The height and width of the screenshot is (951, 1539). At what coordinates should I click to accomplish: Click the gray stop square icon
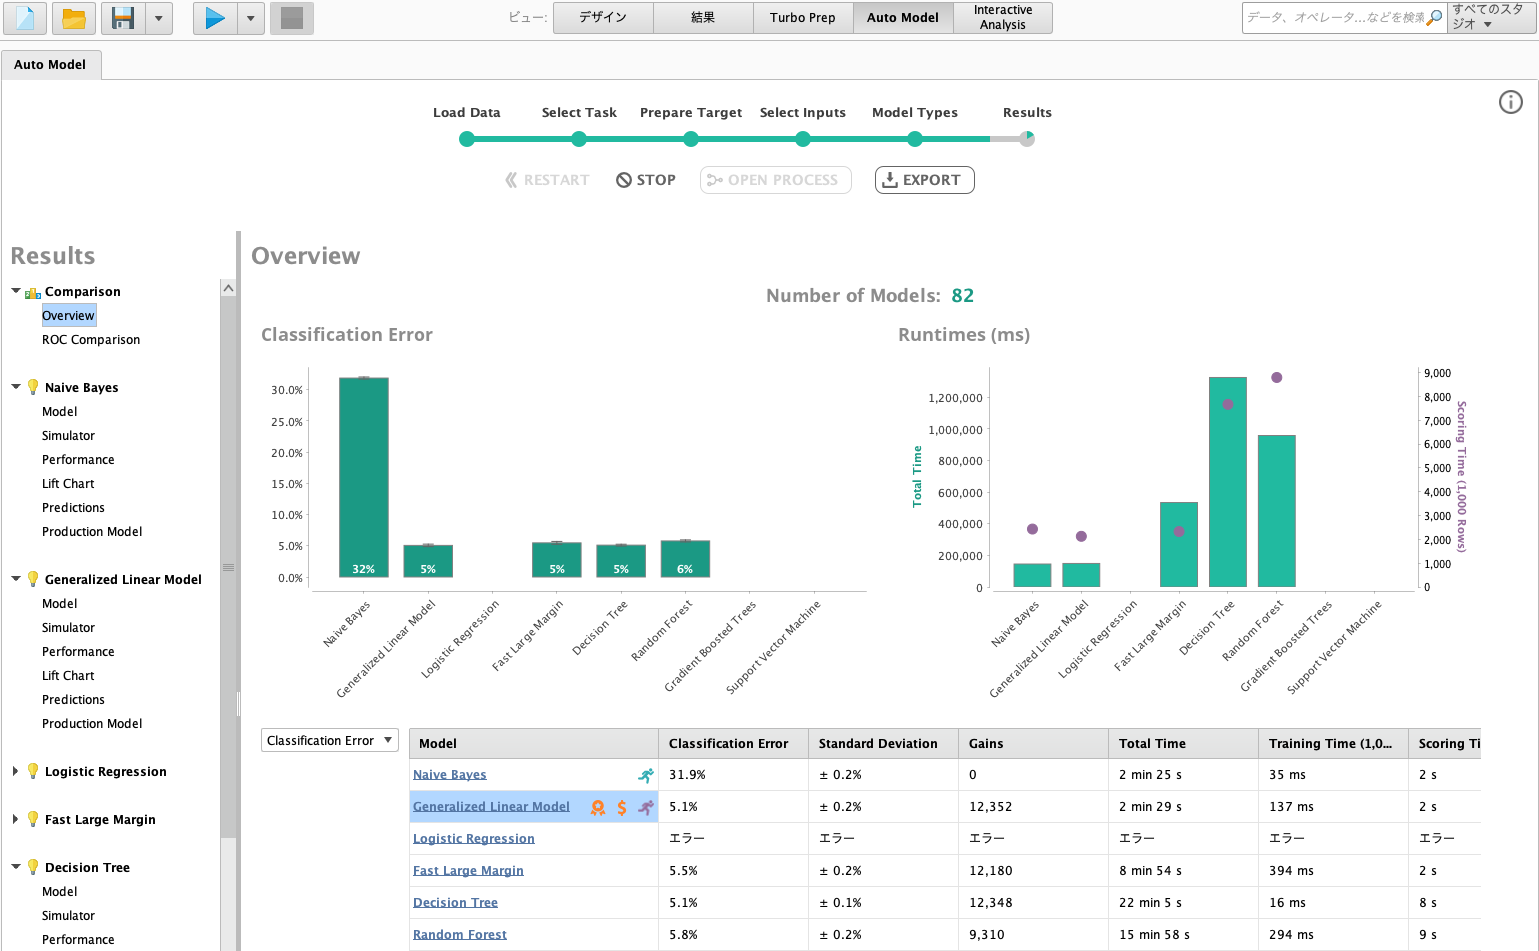[x=292, y=18]
